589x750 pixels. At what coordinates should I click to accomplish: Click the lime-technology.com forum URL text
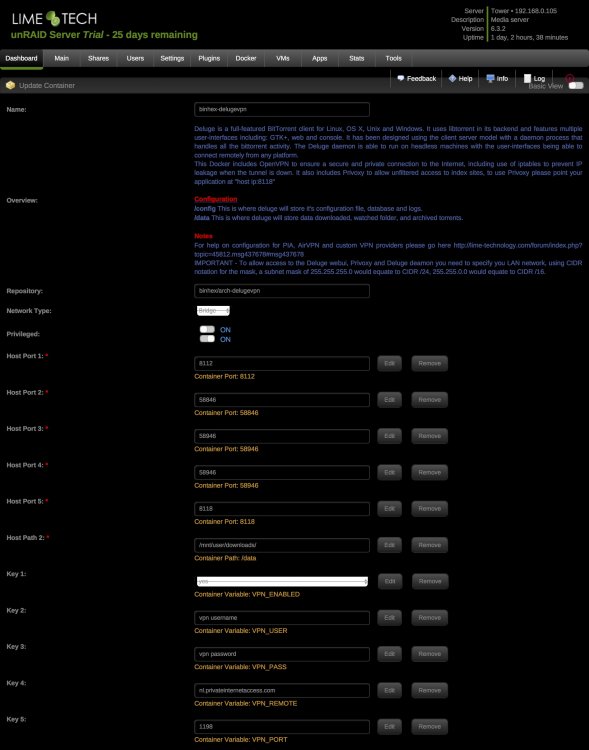[x=518, y=245]
